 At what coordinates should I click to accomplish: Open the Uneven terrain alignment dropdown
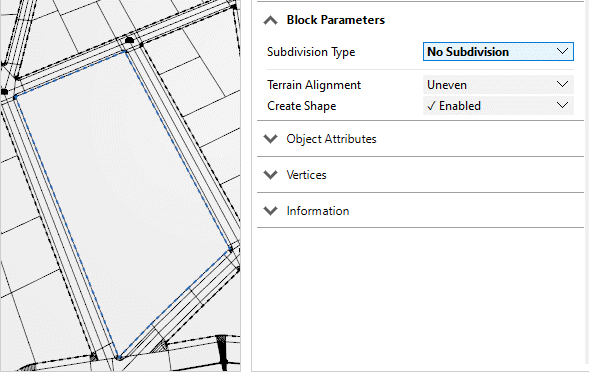point(498,85)
